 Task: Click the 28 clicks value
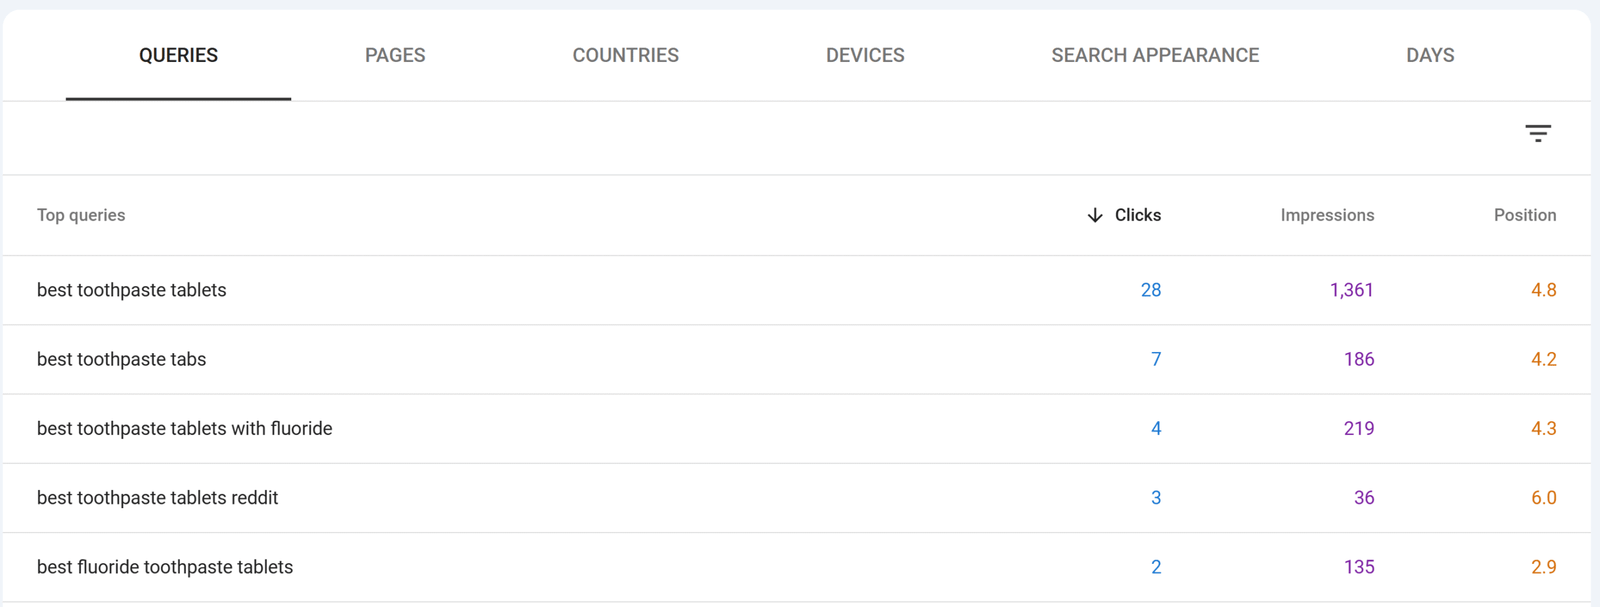coord(1150,290)
